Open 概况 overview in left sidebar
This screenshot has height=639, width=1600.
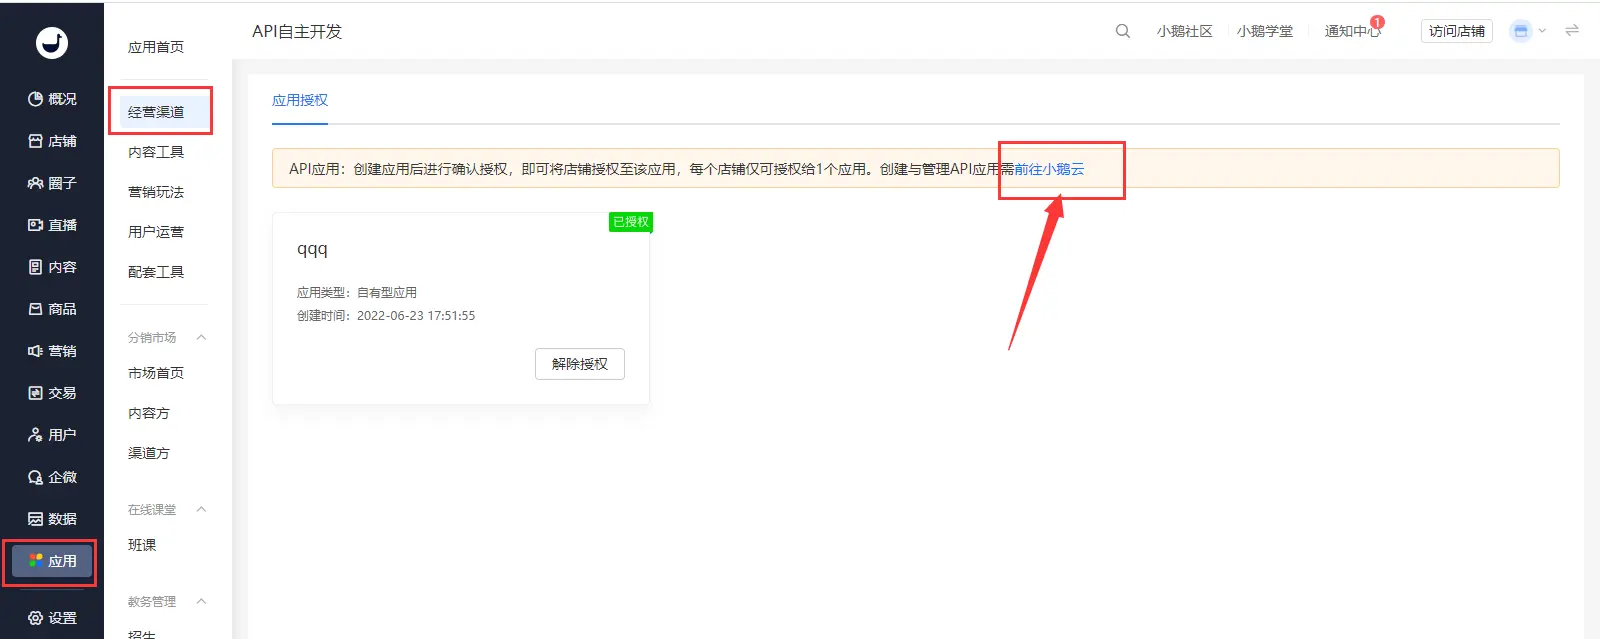[52, 99]
